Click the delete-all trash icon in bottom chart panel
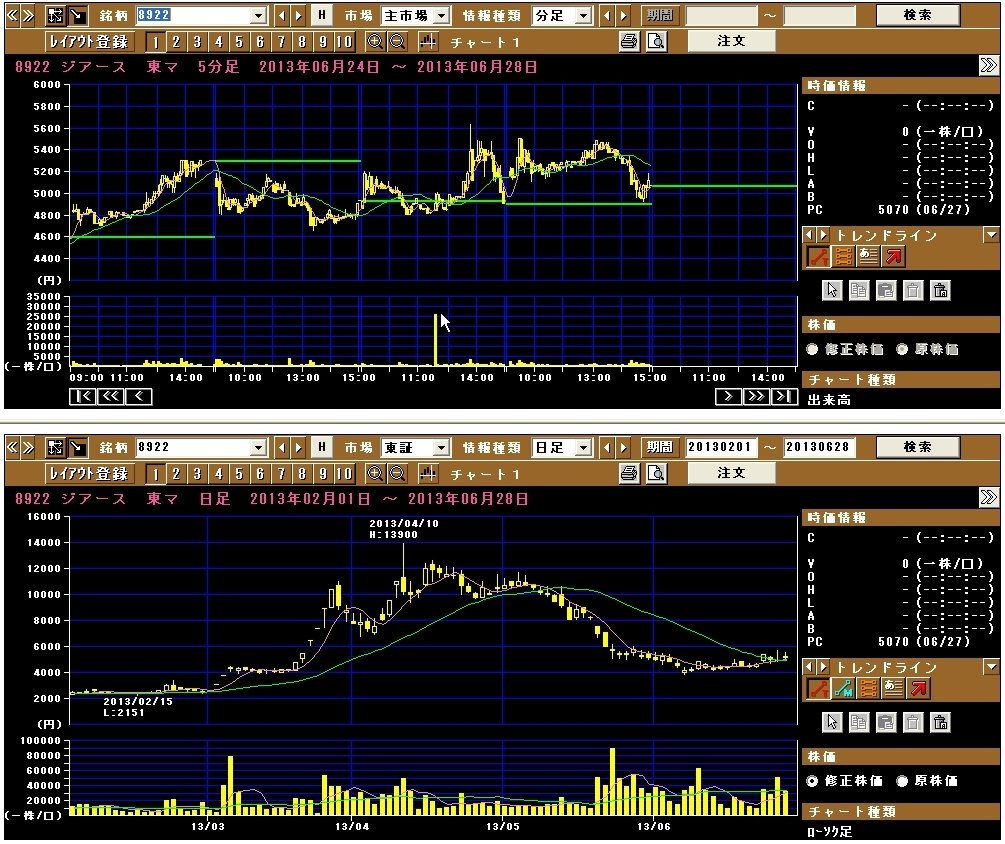Image resolution: width=1005 pixels, height=844 pixels. (x=939, y=722)
